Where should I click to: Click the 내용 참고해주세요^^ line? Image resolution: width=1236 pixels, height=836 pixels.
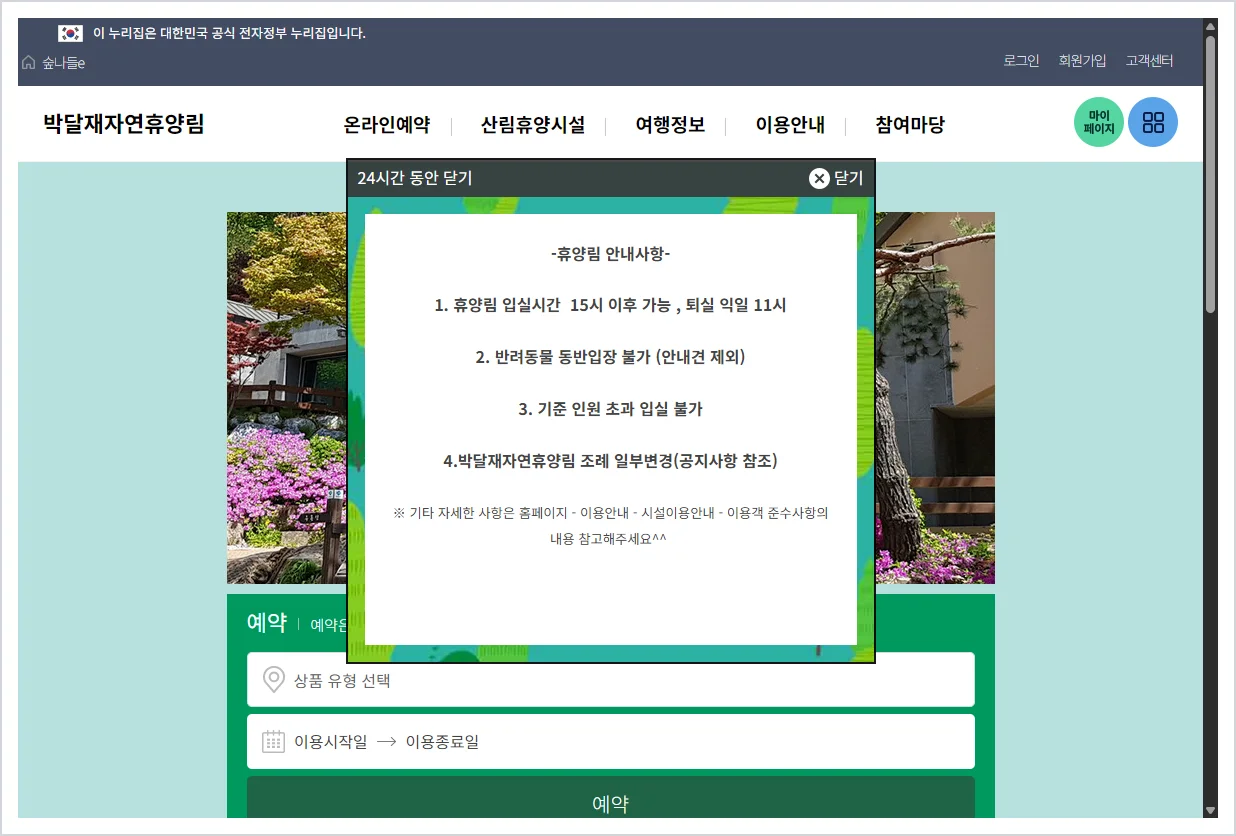click(608, 538)
